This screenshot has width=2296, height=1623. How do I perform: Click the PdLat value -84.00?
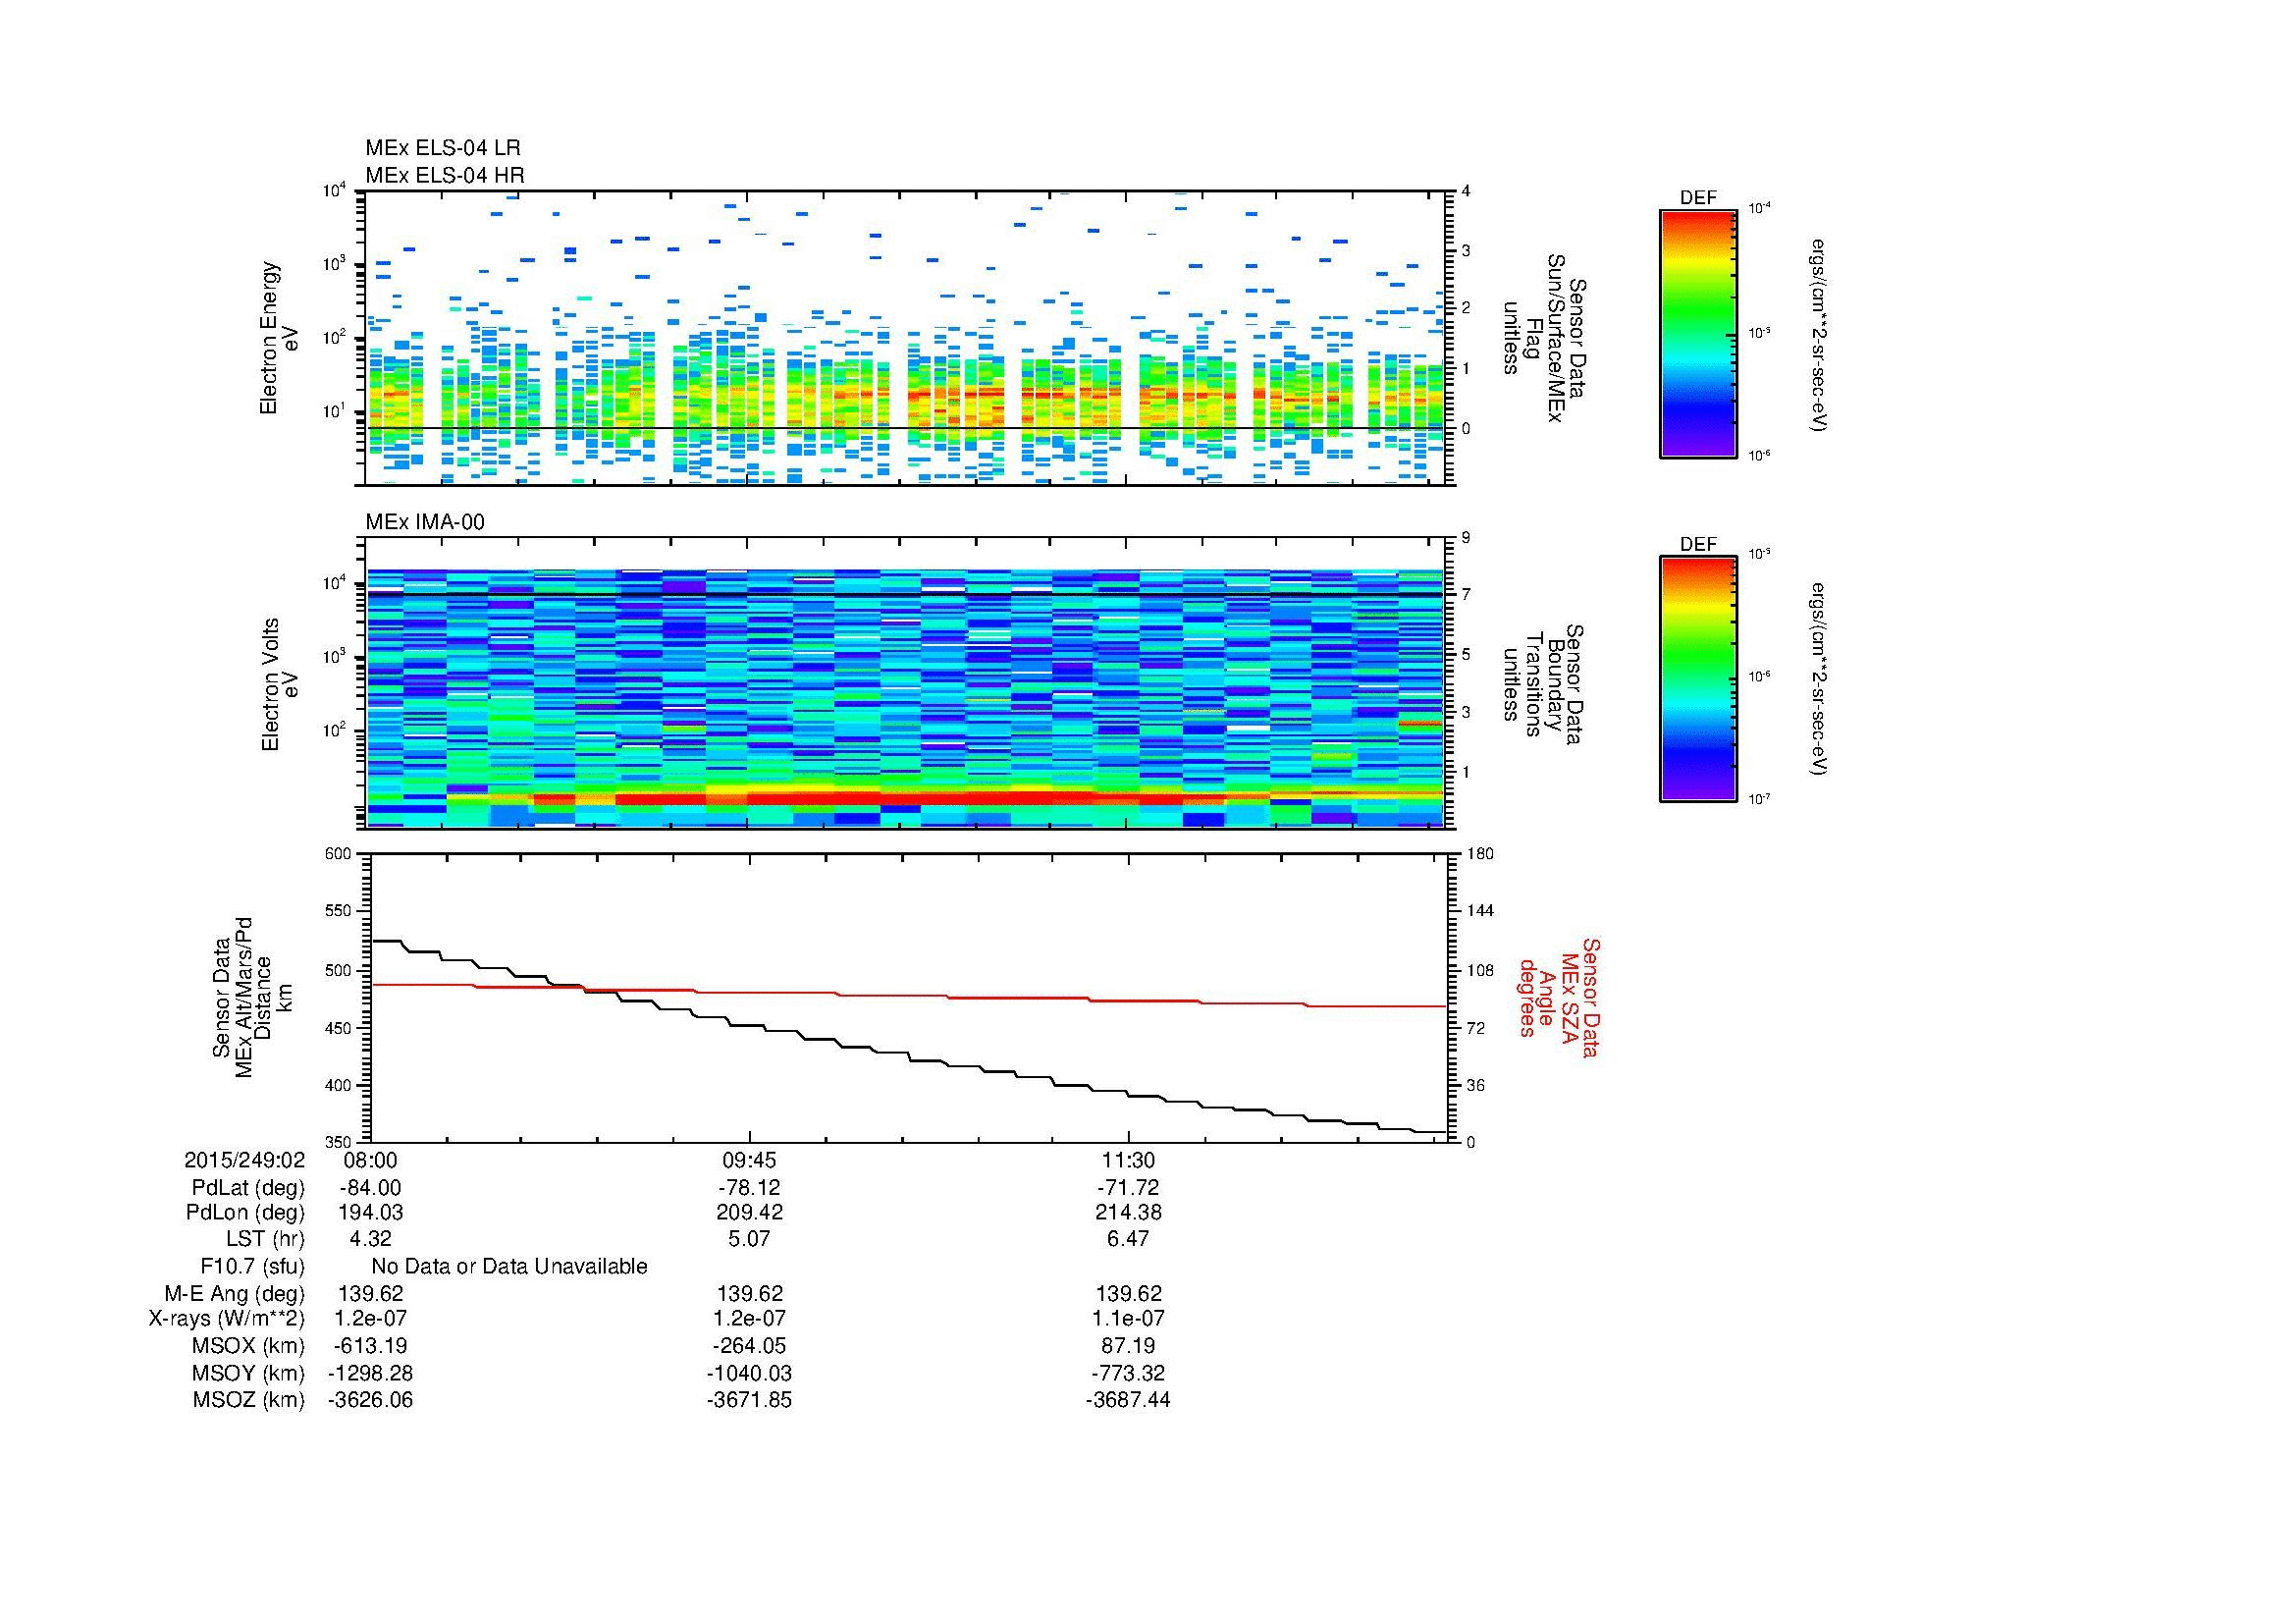(x=370, y=1188)
